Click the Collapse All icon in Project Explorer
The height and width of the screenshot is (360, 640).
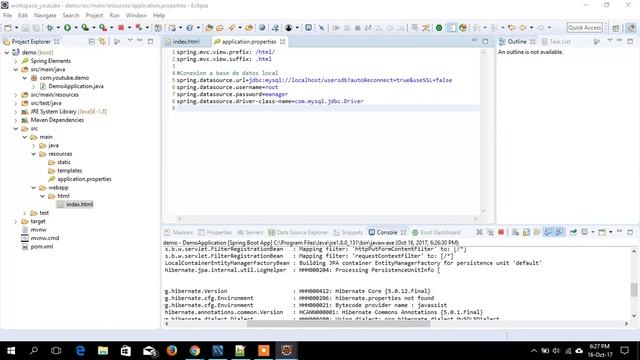tap(91, 42)
